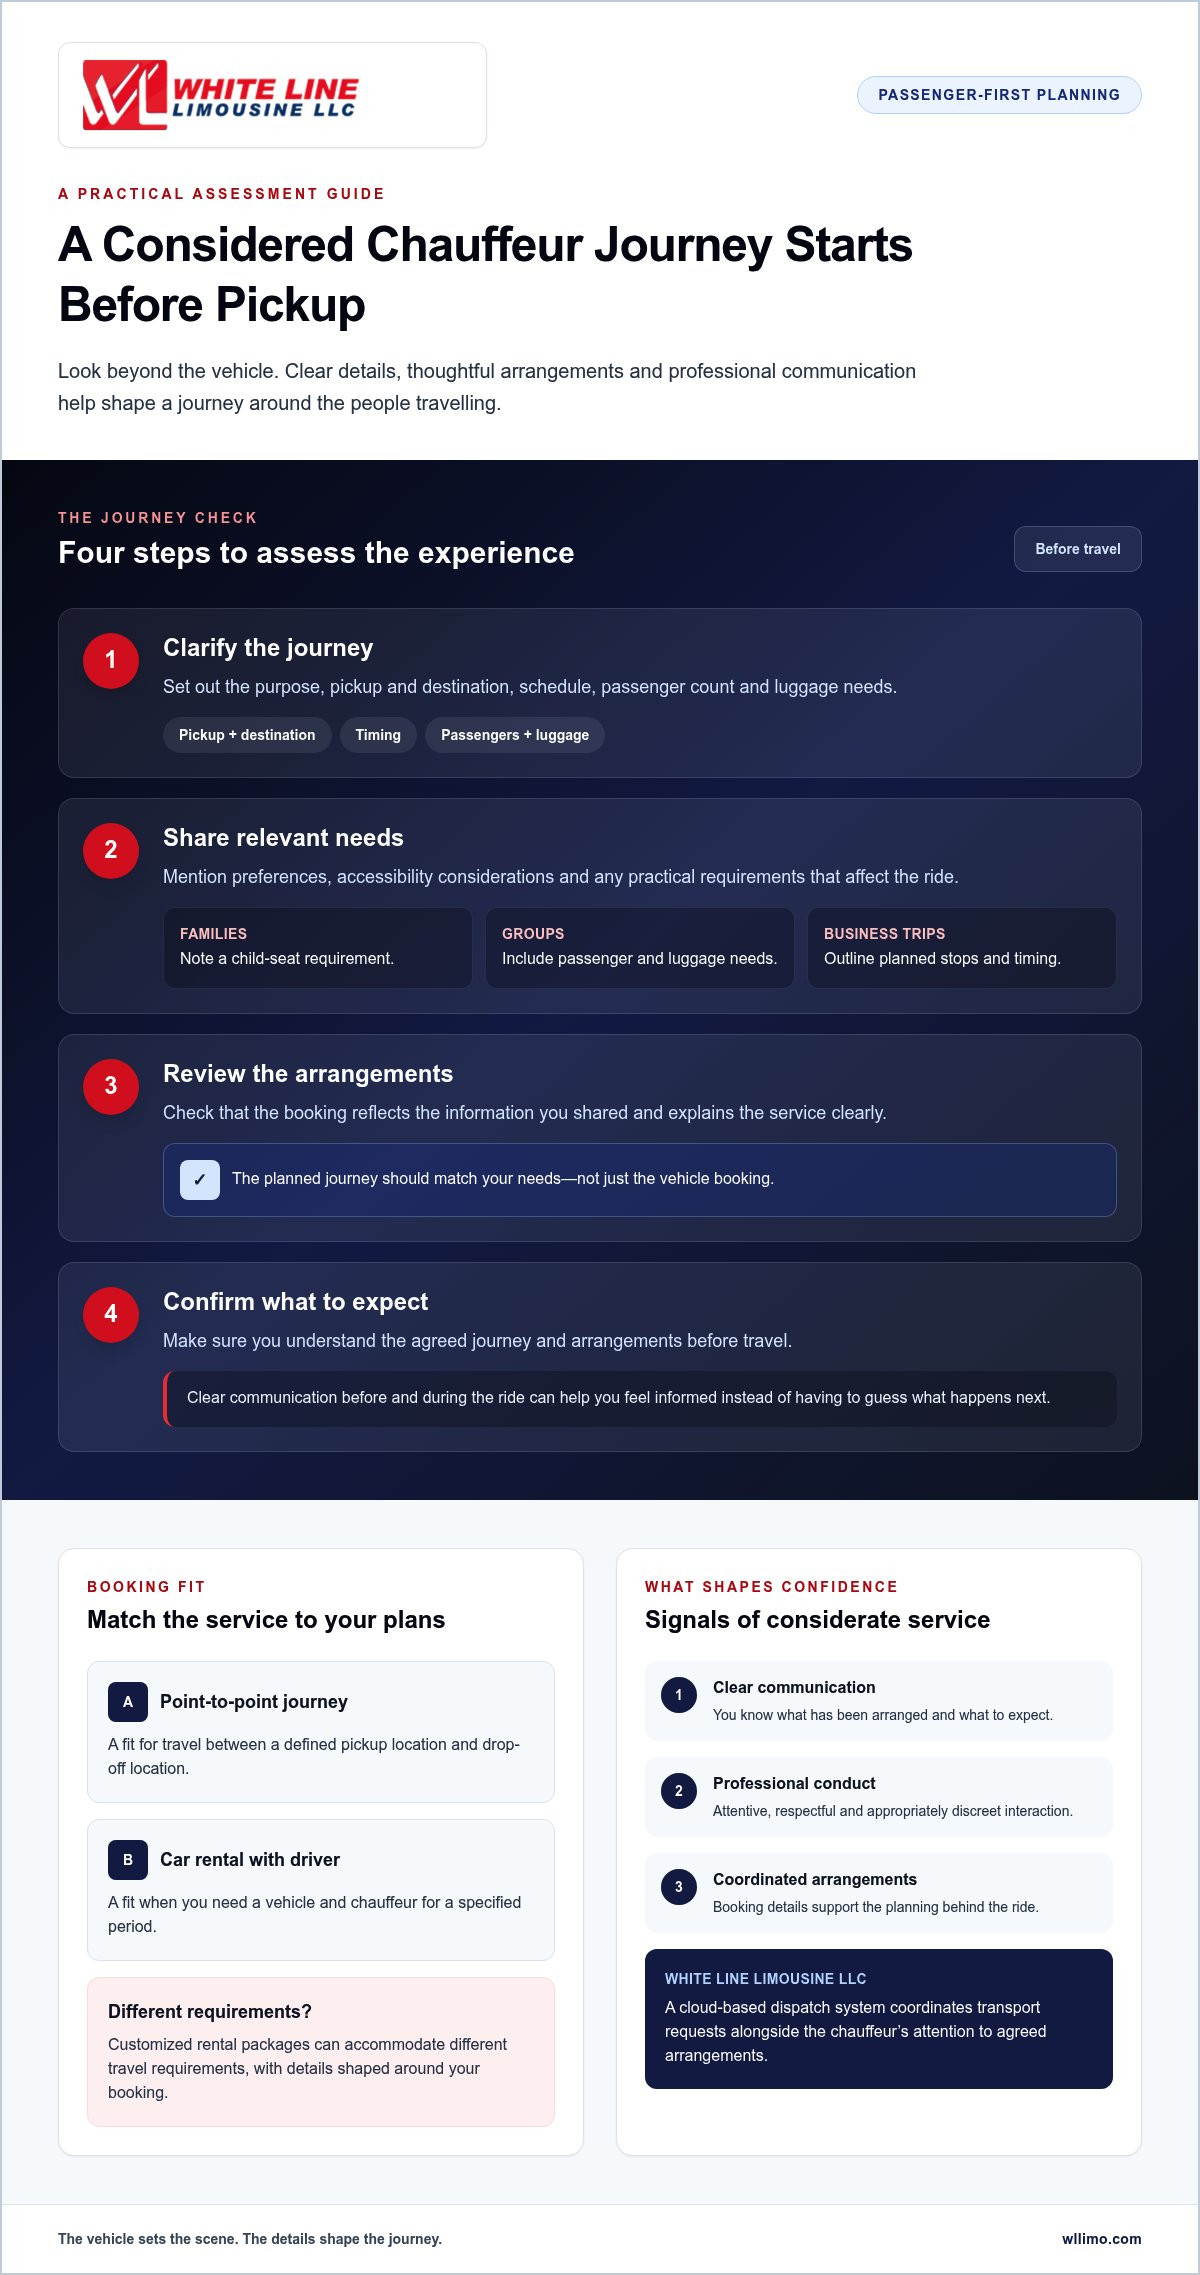Screen dimensions: 1200x2275
Task: Select the Families needs card
Action: 318,948
